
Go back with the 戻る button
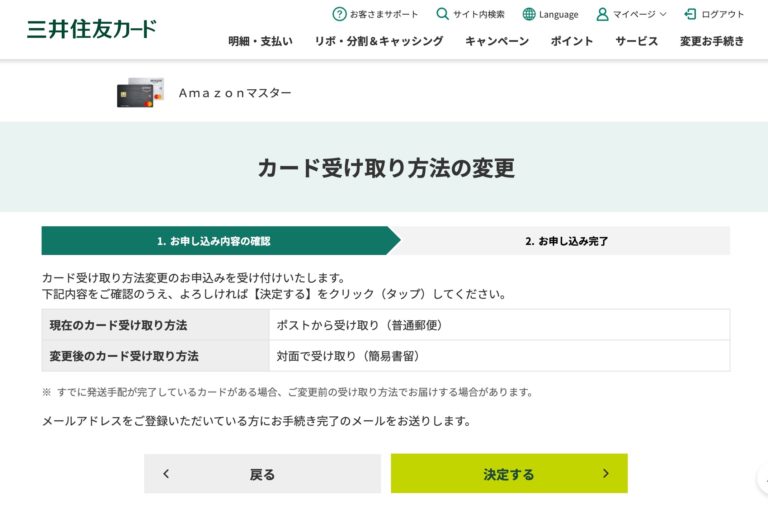(x=262, y=474)
